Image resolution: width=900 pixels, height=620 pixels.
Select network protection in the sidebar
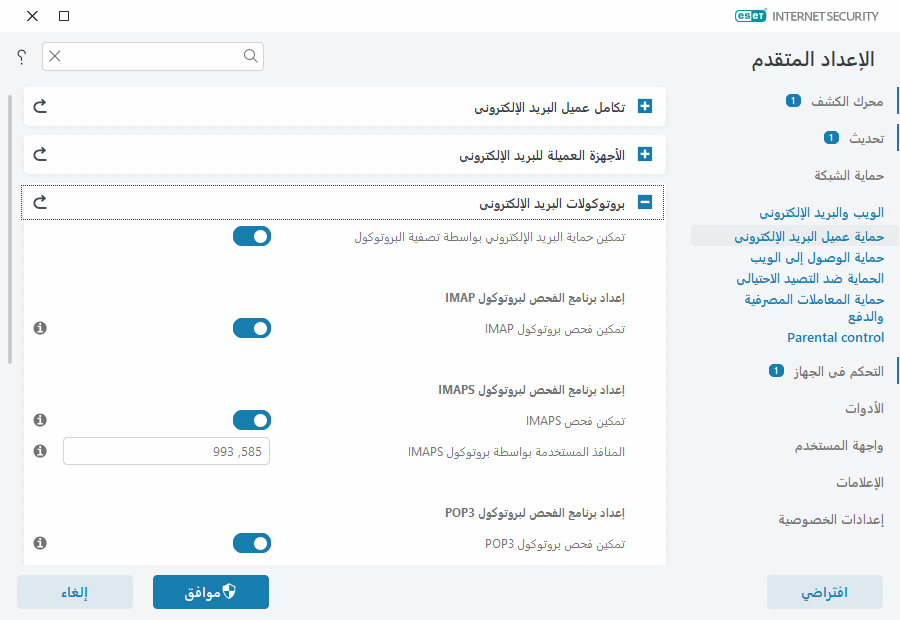click(x=848, y=175)
